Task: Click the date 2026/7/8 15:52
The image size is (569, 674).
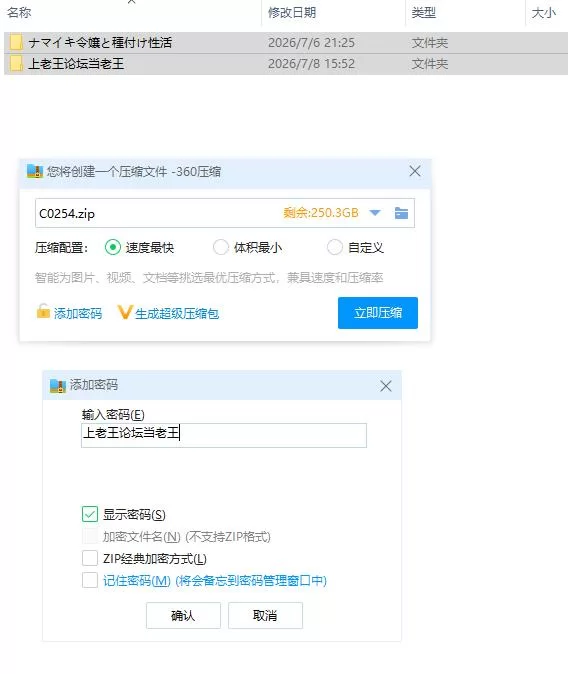Action: click(x=312, y=64)
